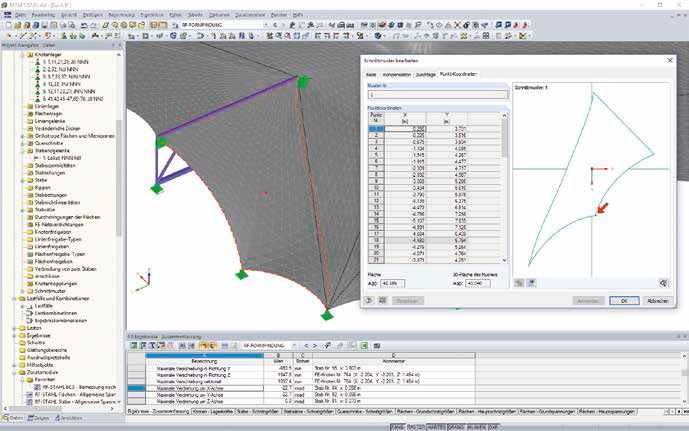Select Flächenlager in project navigator
Screen dimensions: 689x431
tap(47, 114)
